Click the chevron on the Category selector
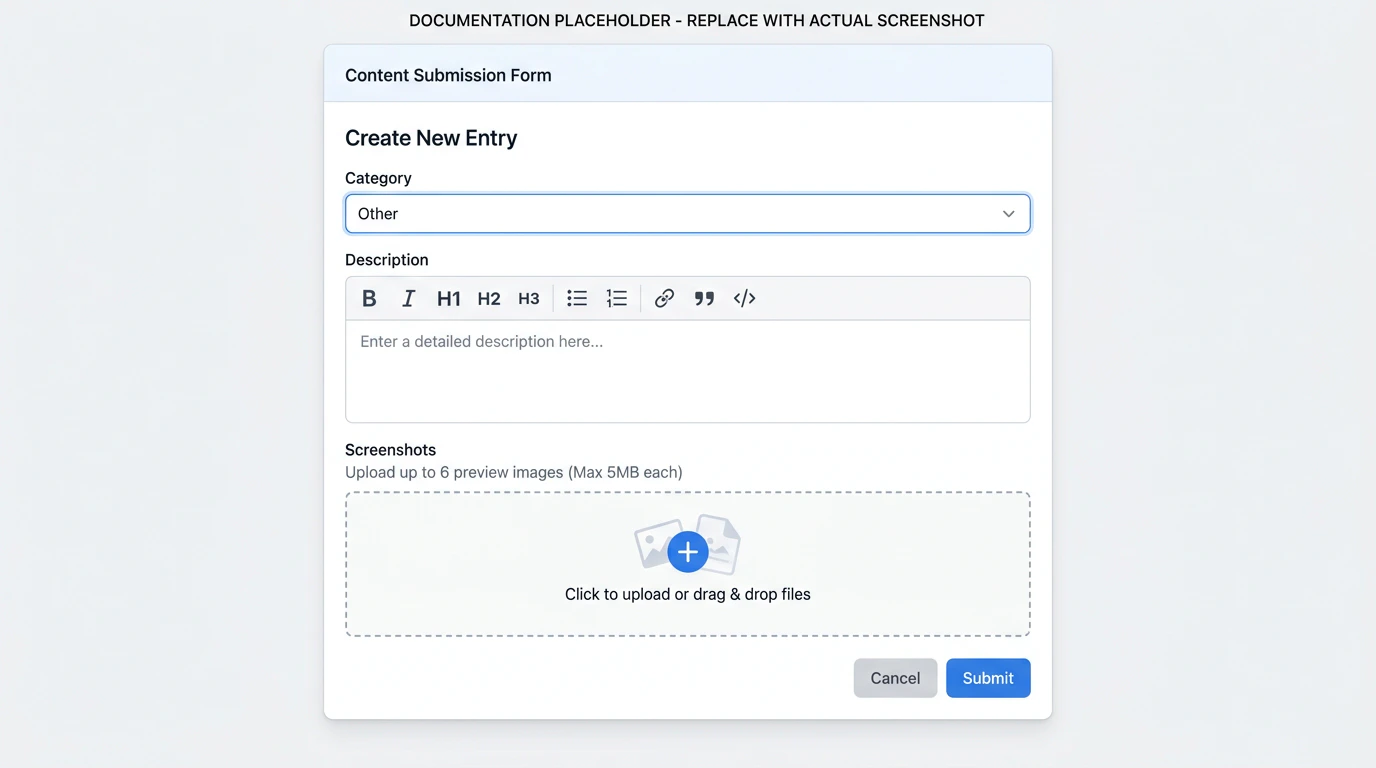1376x768 pixels. (1008, 213)
